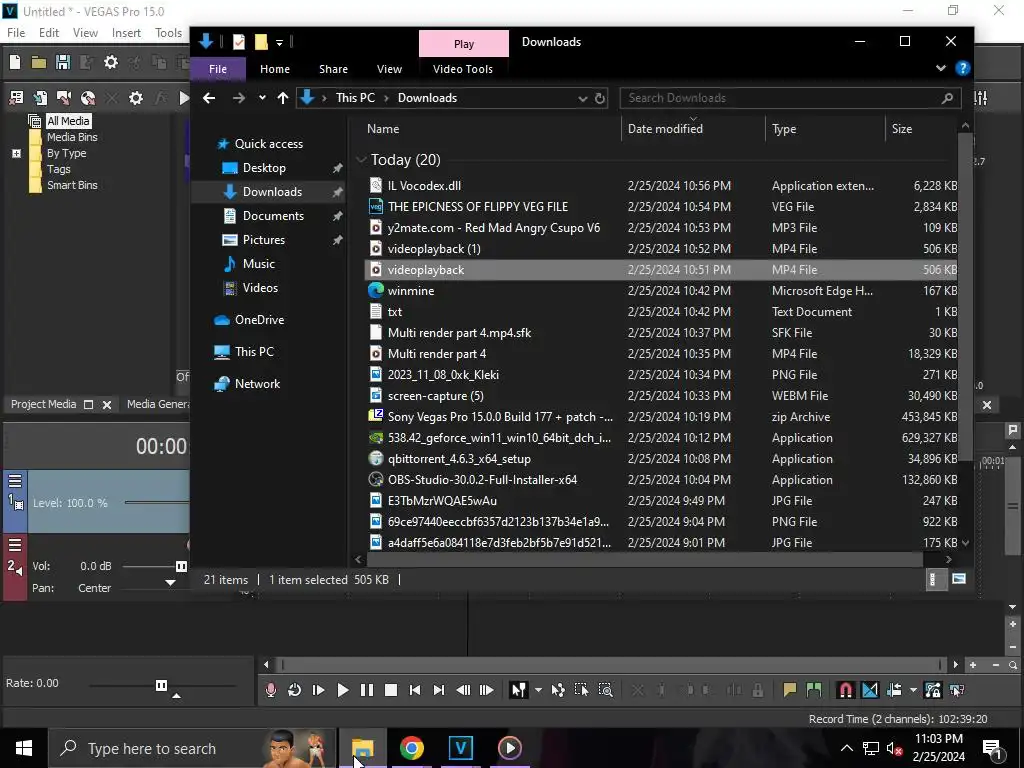The image size is (1024, 768).
Task: Open media properties gear in Project Media toolbar
Action: 136,98
